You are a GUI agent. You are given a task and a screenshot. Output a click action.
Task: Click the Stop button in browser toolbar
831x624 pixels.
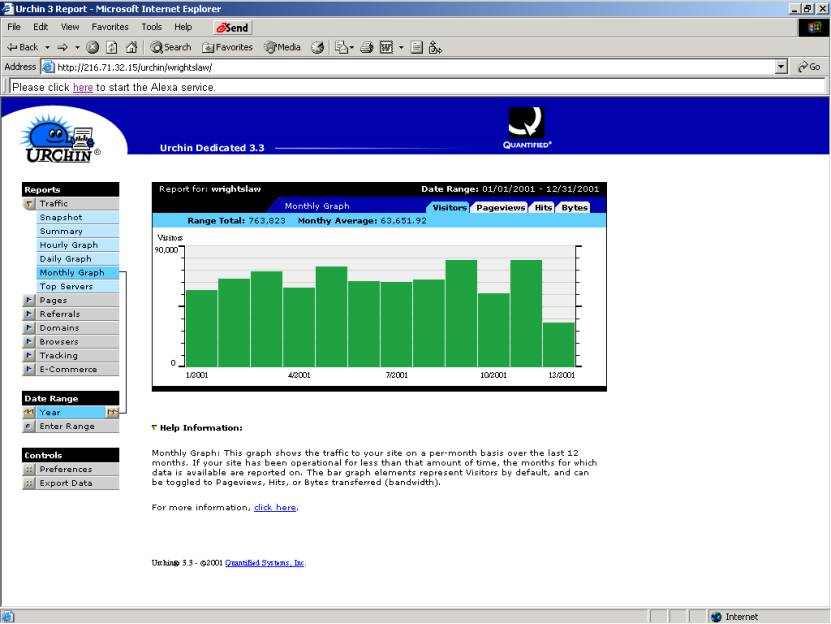(x=93, y=47)
